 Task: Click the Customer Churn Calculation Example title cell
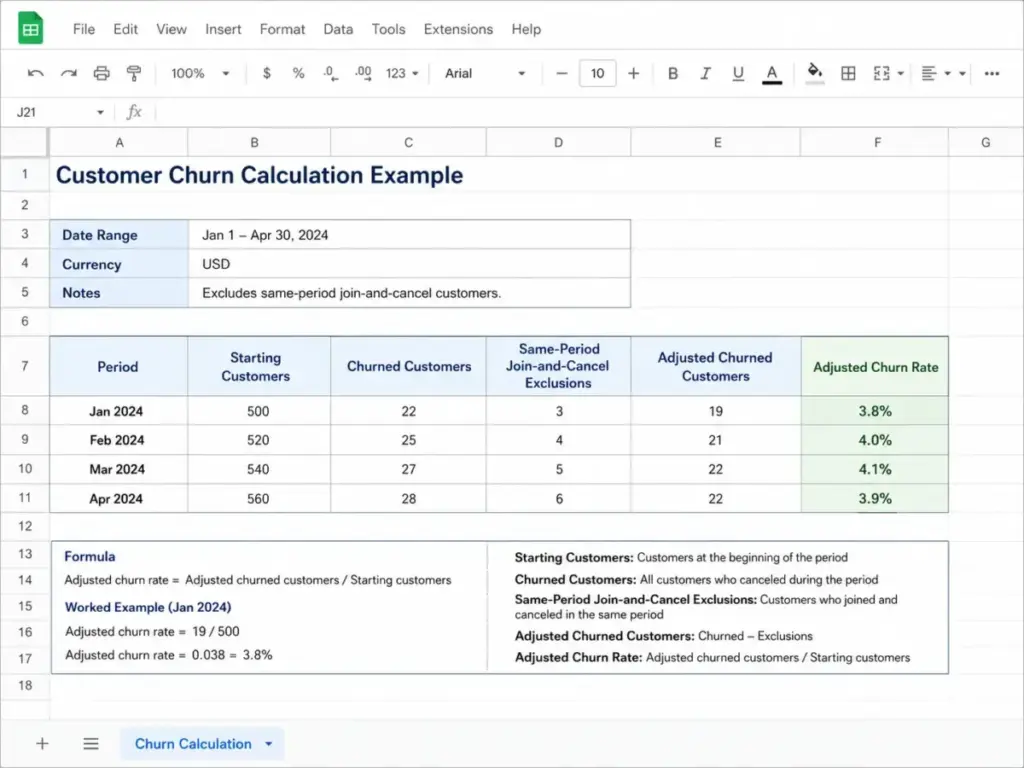259,175
